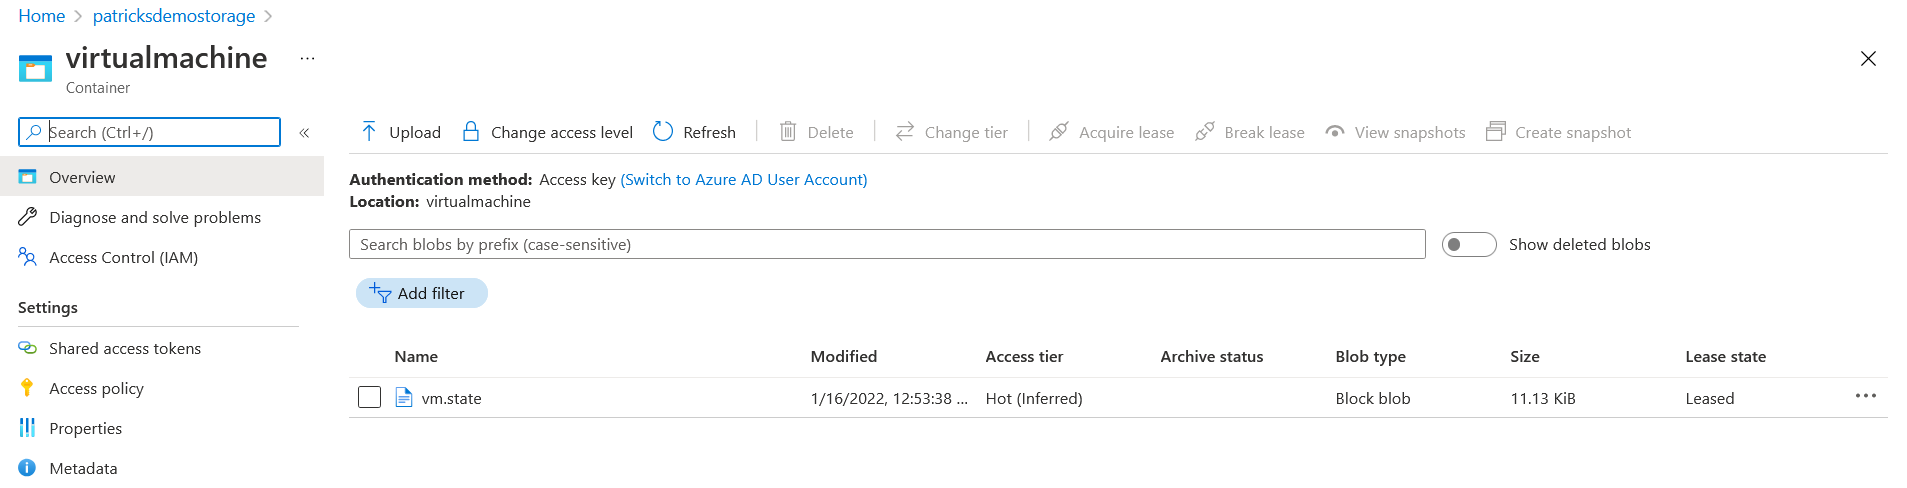Close the container pane with the X

(x=1868, y=59)
